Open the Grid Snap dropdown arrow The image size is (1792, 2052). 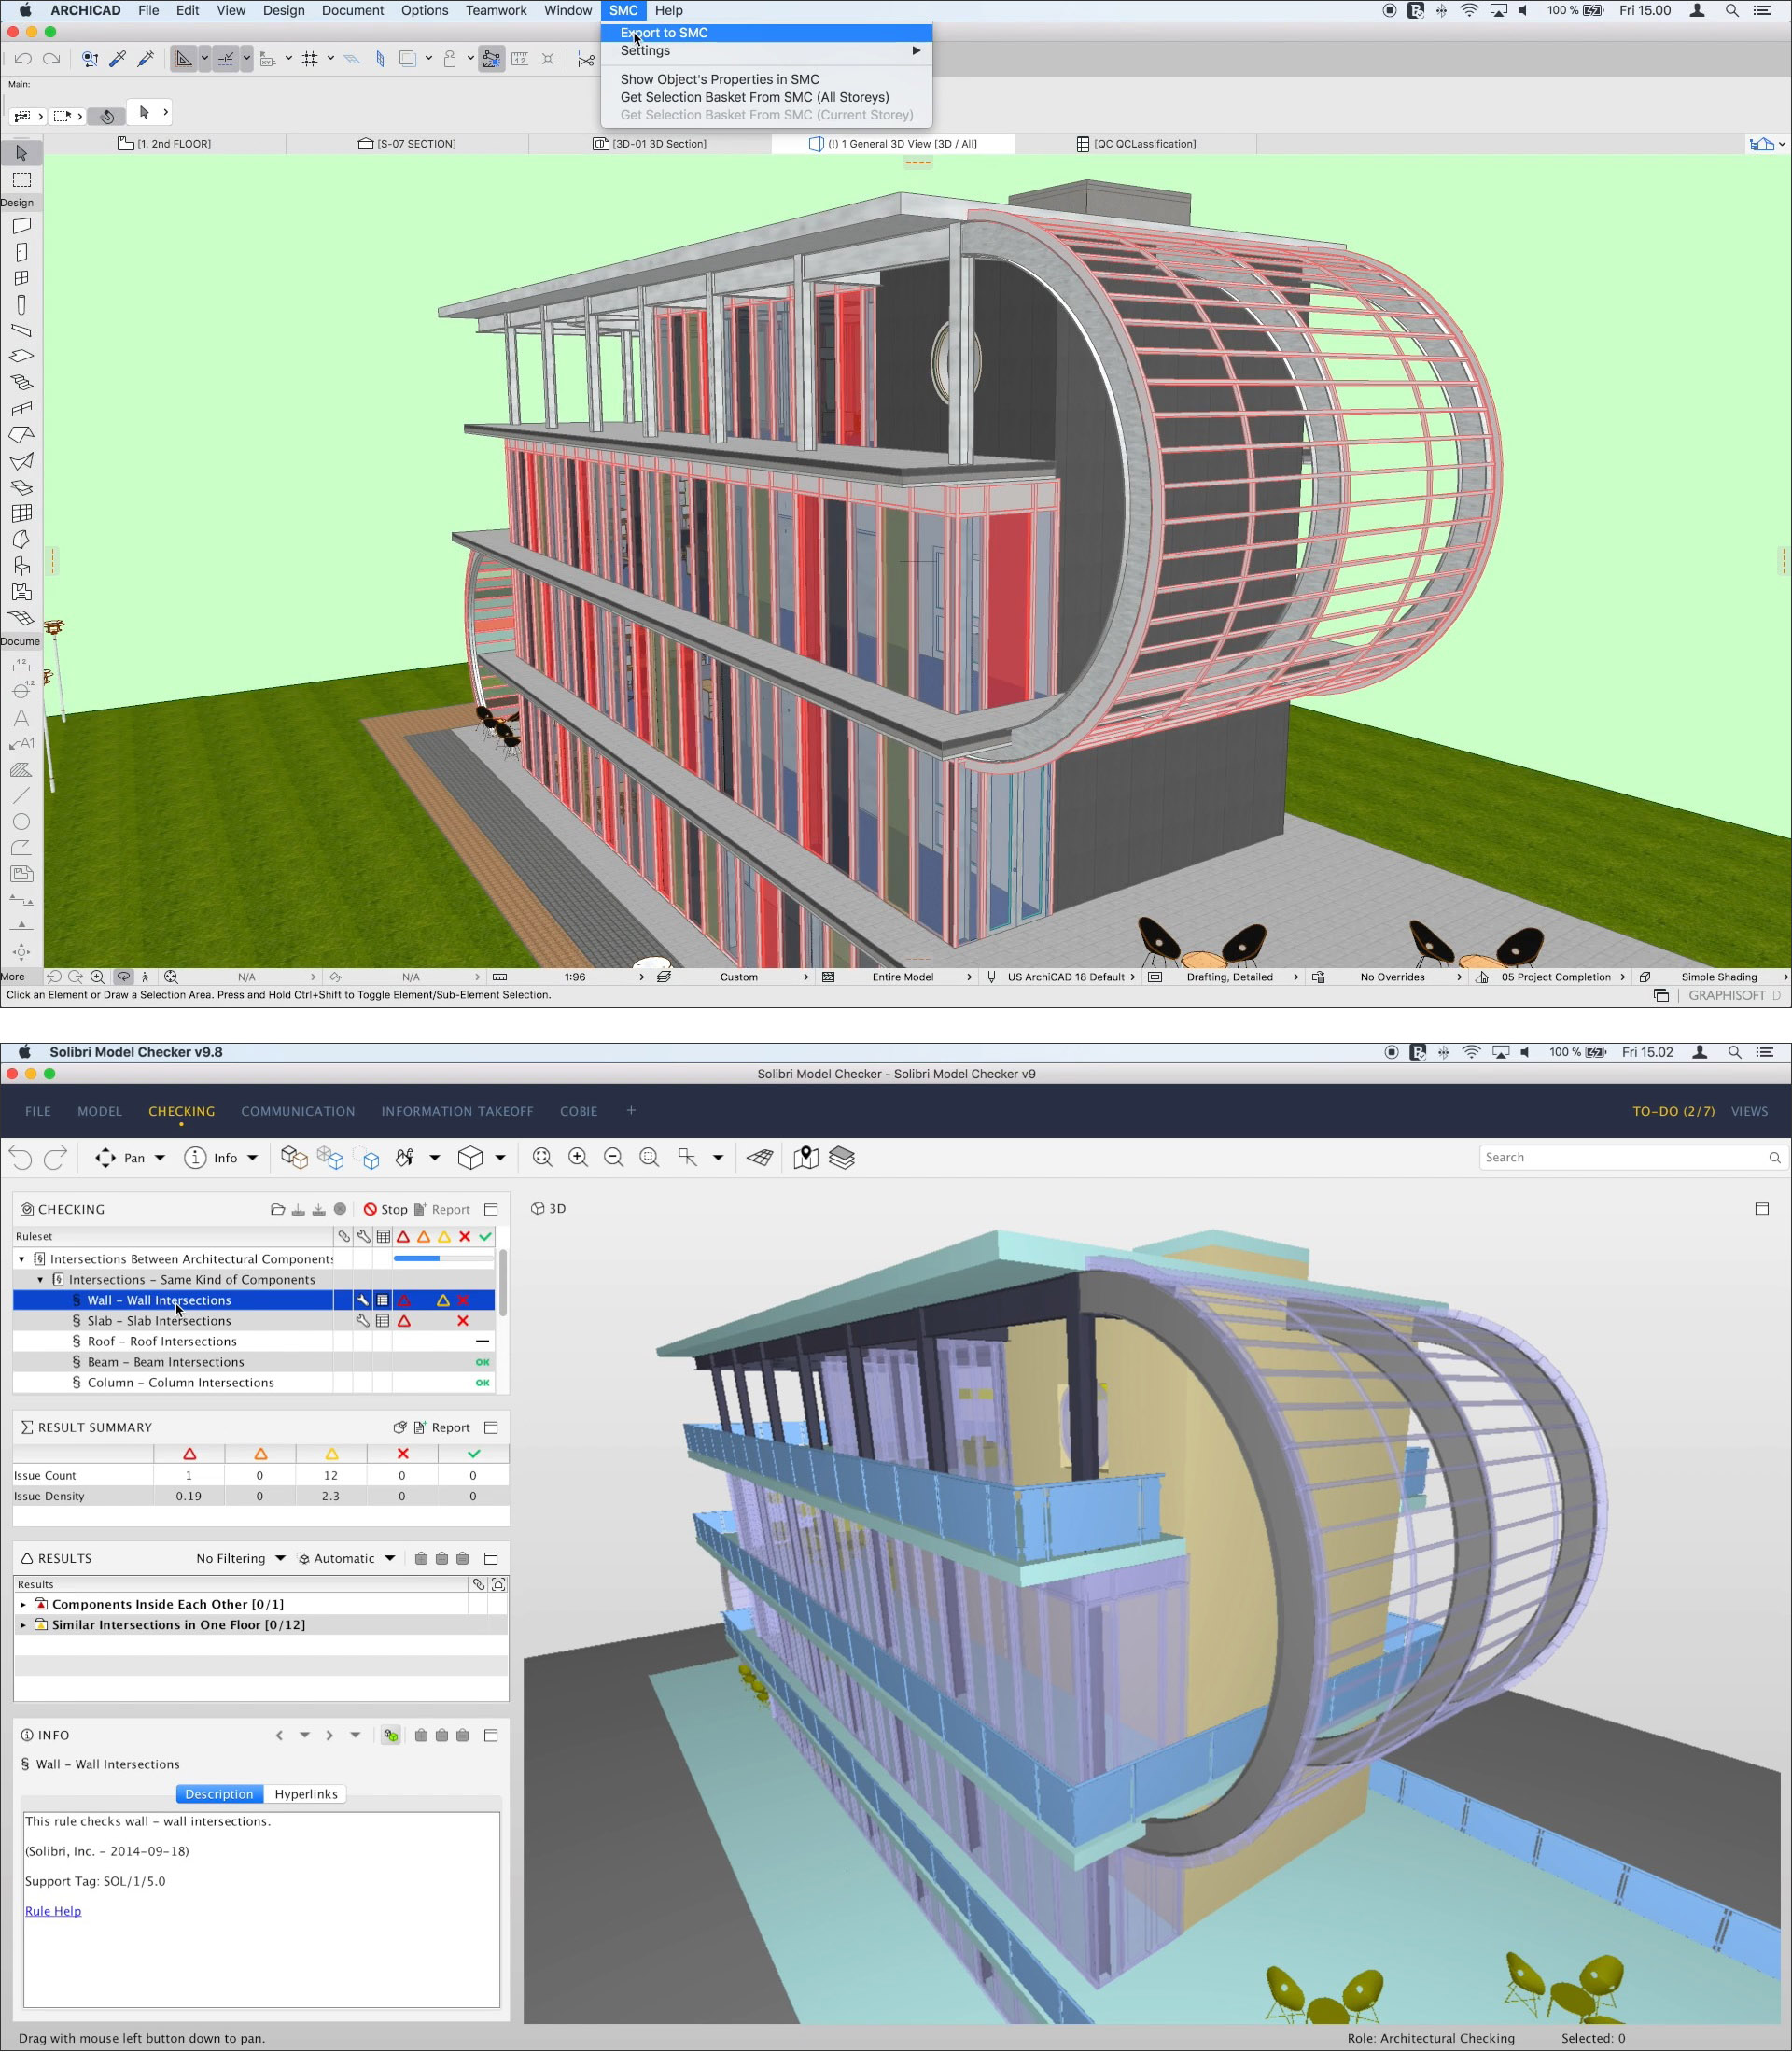point(330,59)
